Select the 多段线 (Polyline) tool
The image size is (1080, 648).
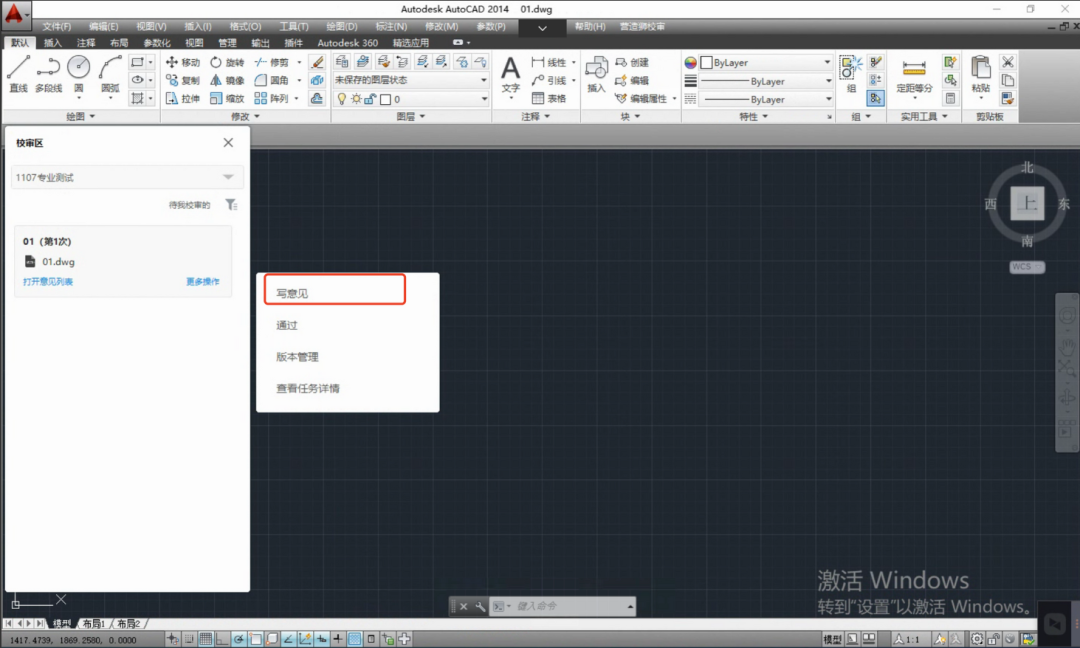pos(48,74)
